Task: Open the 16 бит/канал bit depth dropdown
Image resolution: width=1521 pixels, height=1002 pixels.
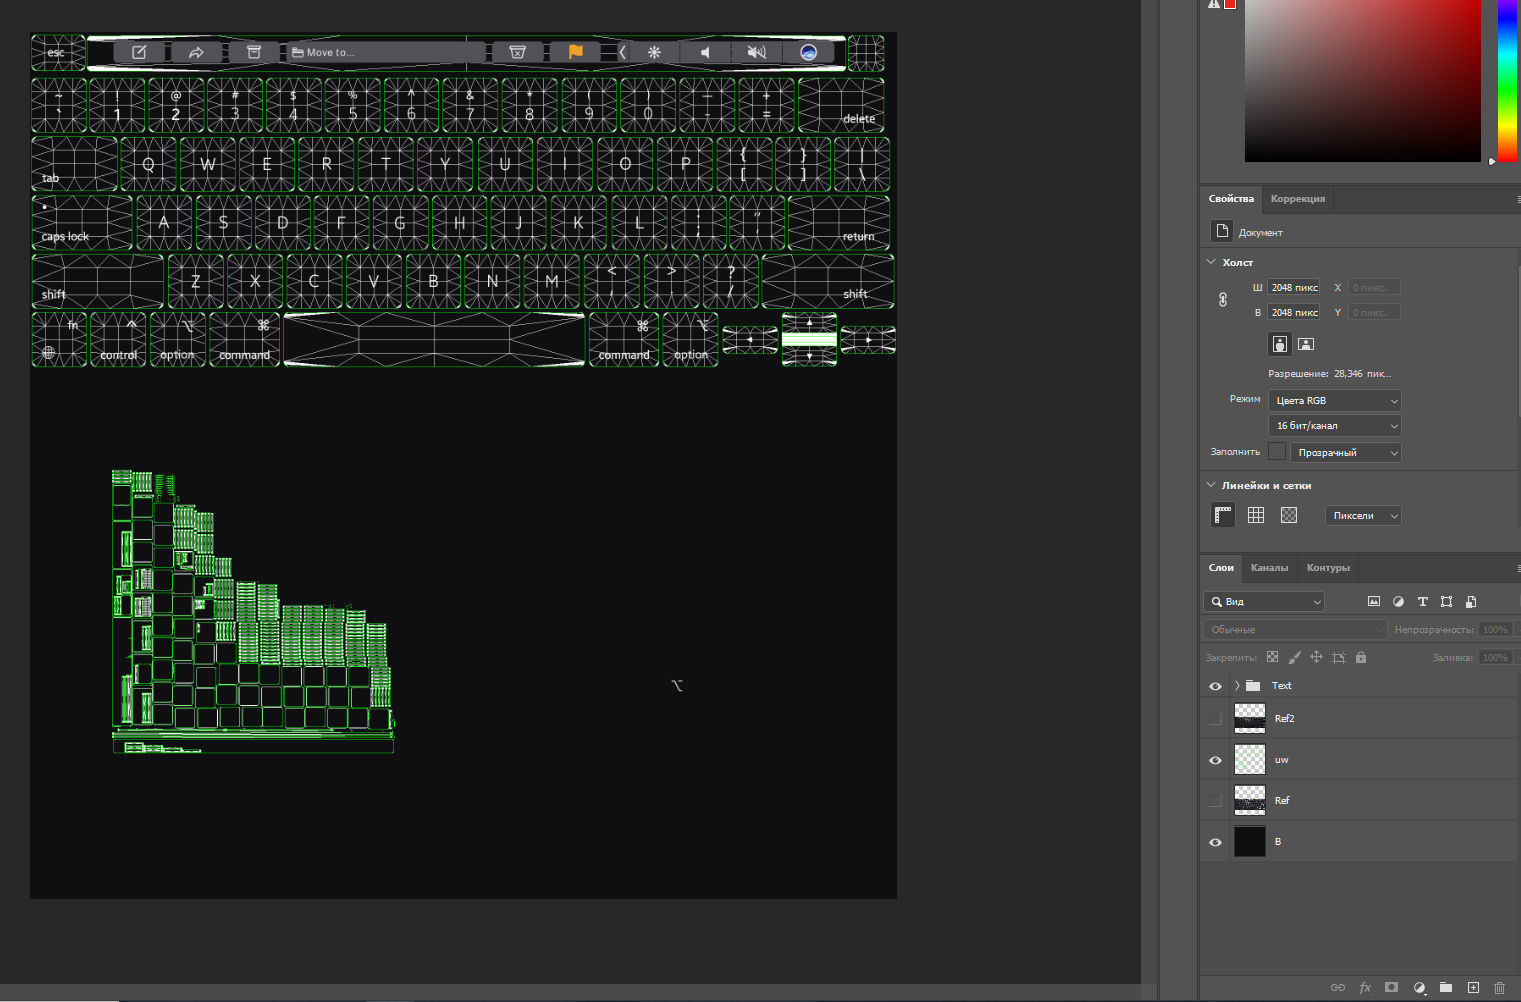Action: pos(1335,425)
